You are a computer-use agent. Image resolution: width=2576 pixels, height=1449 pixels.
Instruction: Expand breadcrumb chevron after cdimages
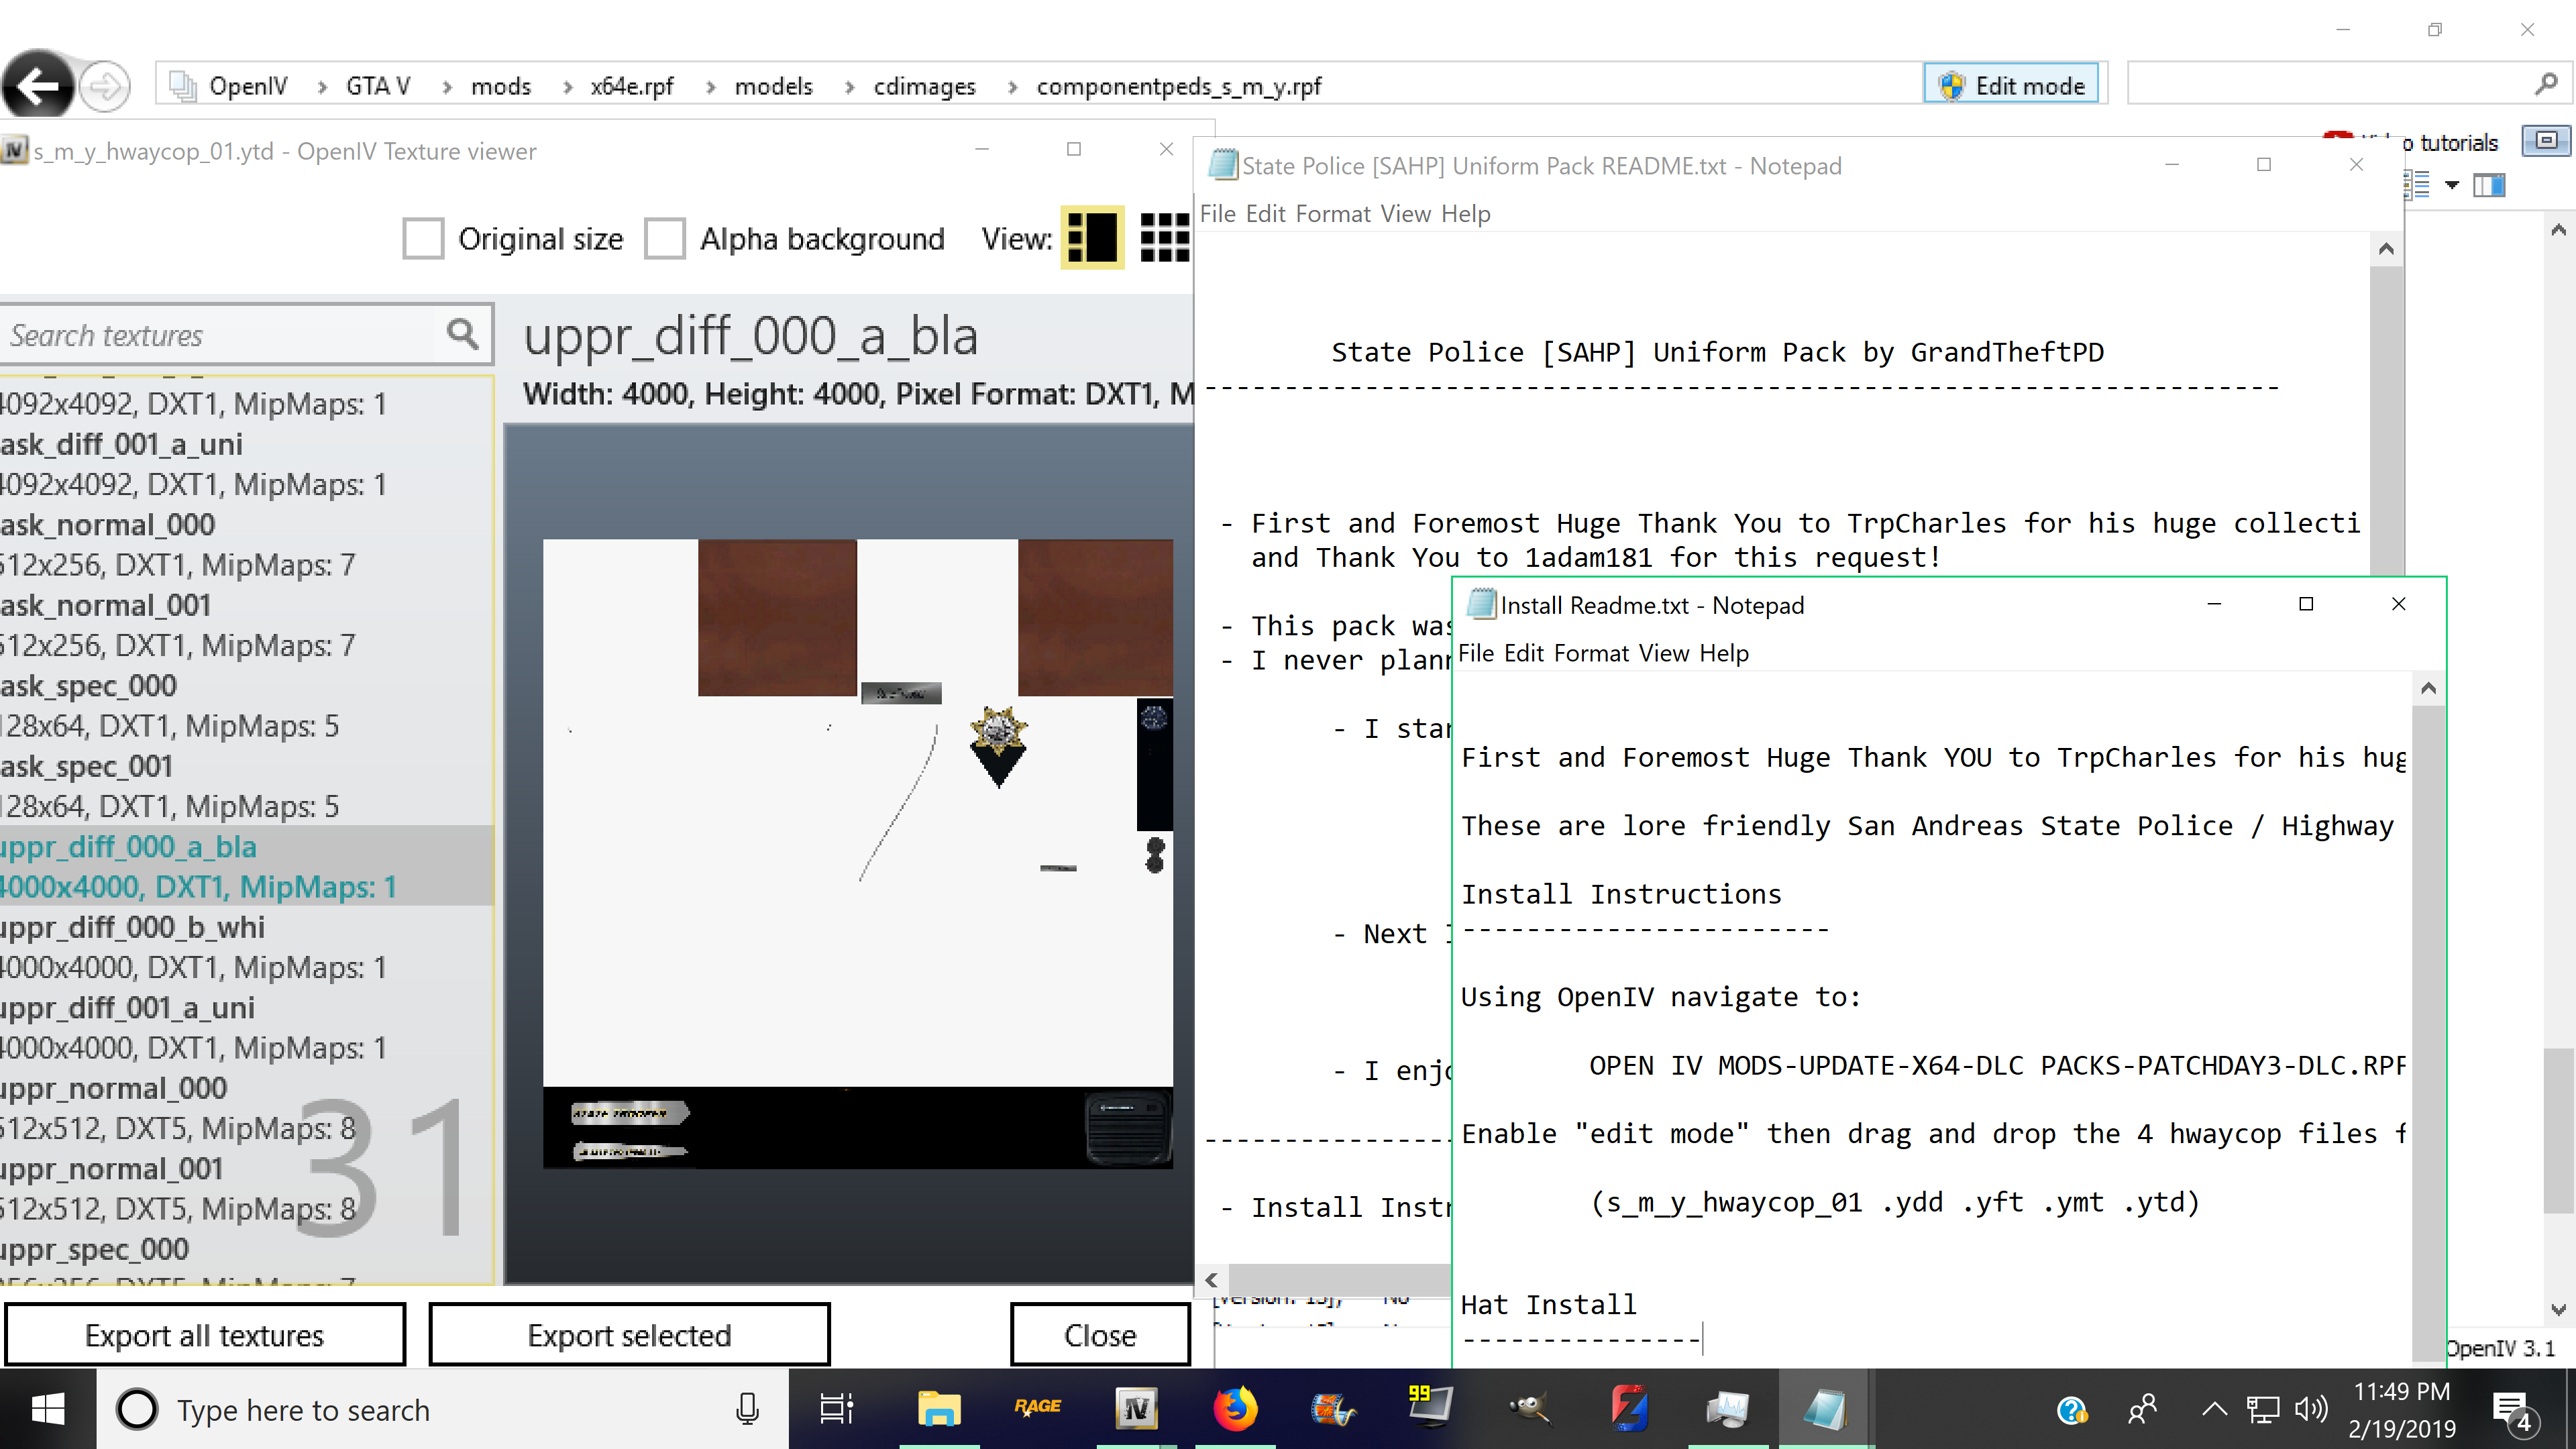(1012, 87)
